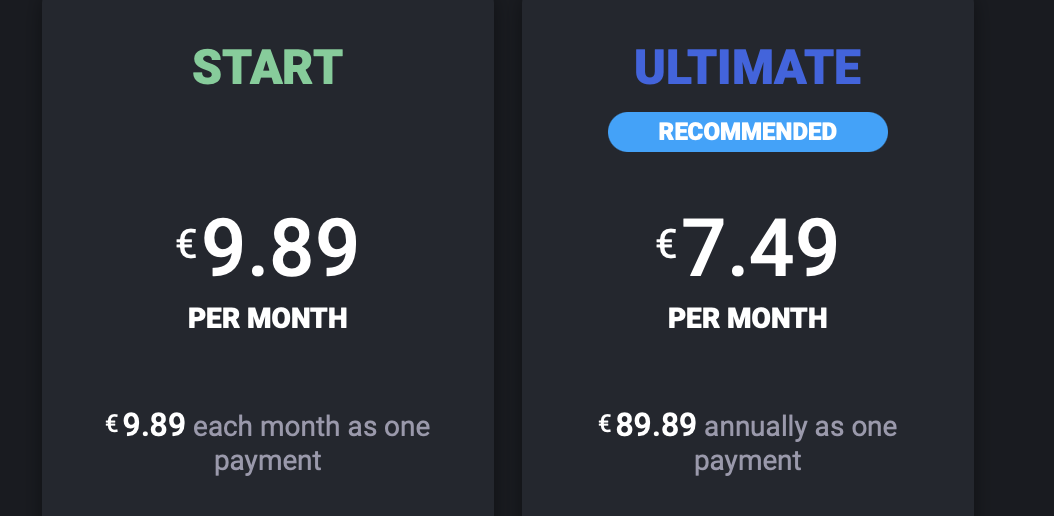
Task: Click the large euro symbol beside 7.49
Action: click(x=665, y=244)
